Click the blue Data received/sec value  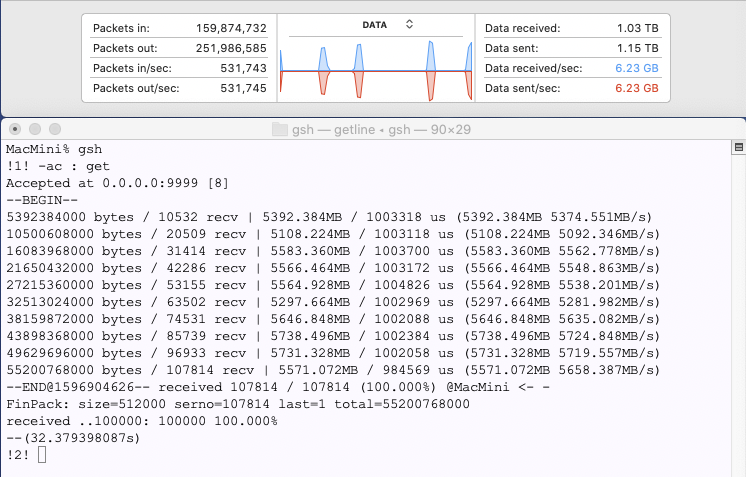(x=636, y=68)
